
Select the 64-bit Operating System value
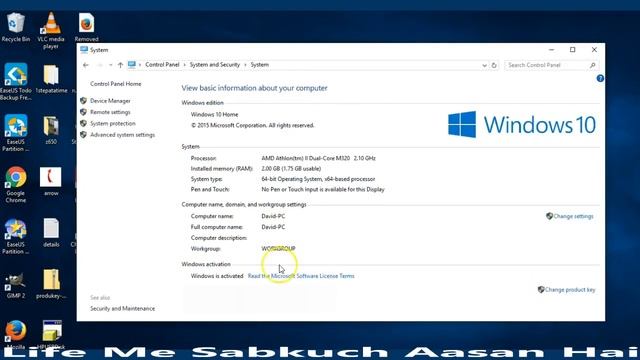pyautogui.click(x=318, y=179)
